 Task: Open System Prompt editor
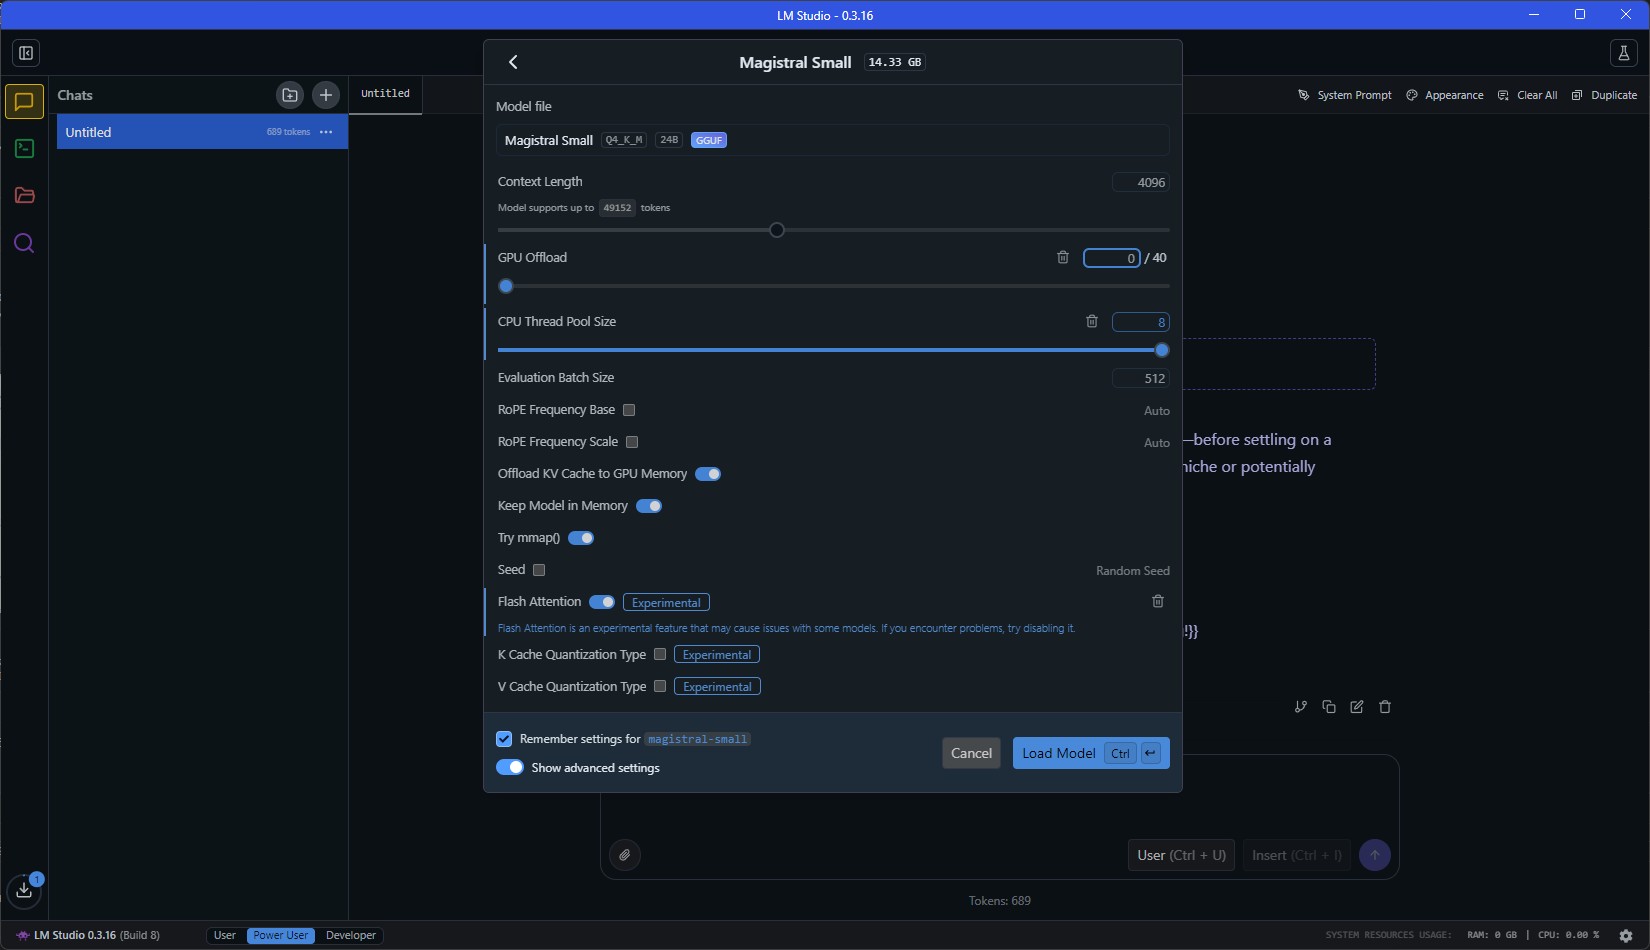tap(1345, 95)
